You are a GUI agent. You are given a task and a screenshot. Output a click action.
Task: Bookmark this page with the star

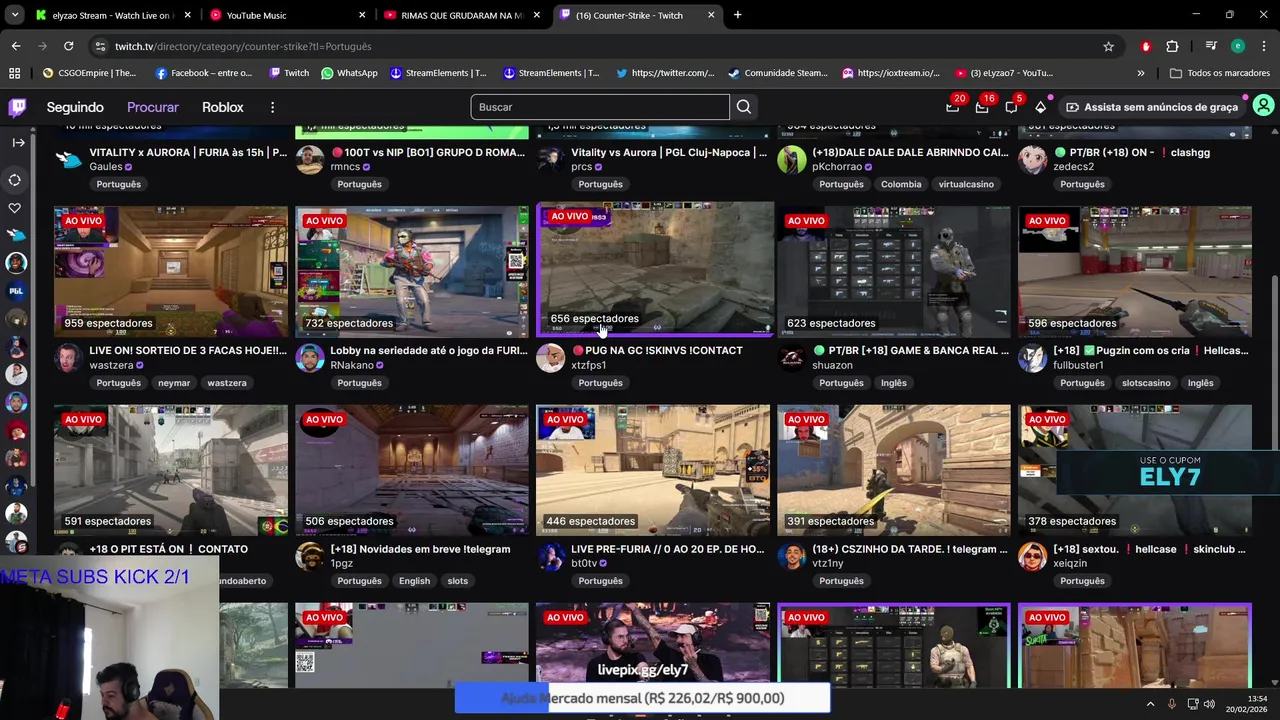coord(1108,46)
